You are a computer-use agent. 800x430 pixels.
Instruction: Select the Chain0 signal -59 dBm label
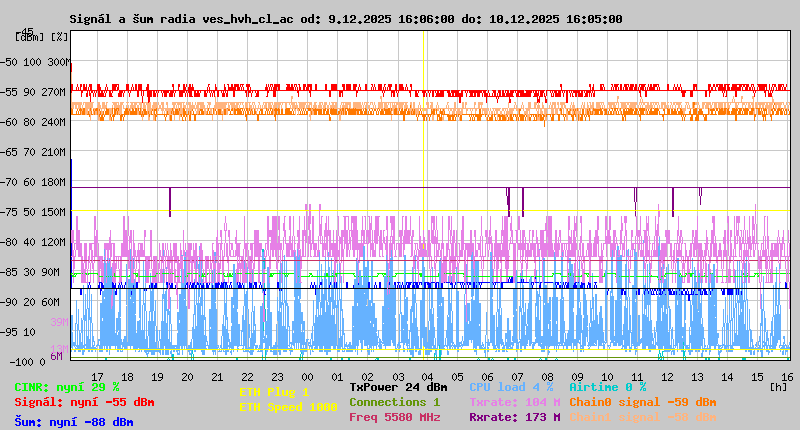tap(643, 402)
